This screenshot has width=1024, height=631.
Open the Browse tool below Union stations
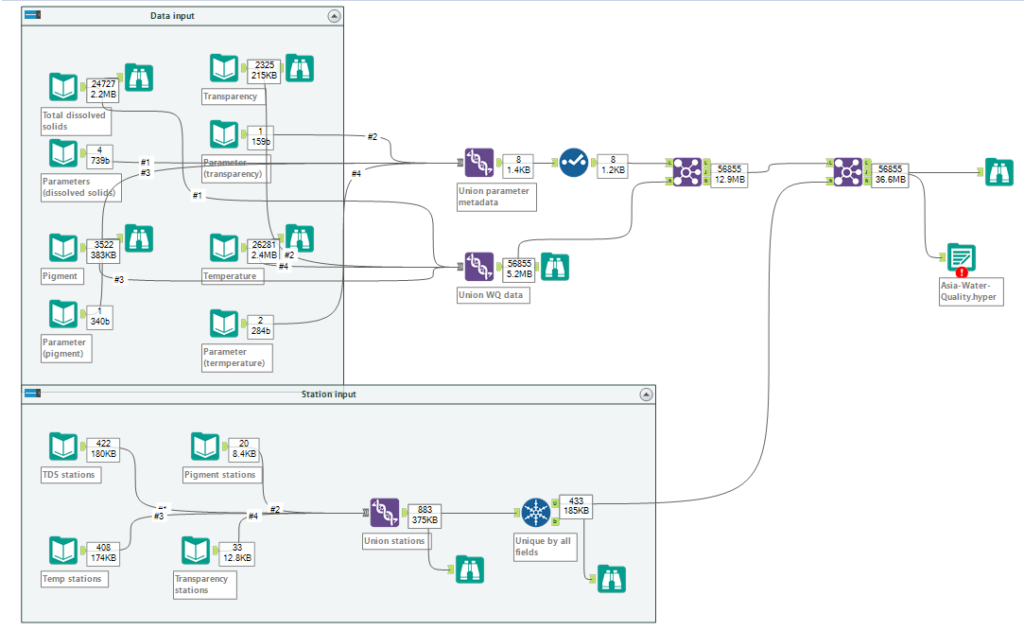470,570
